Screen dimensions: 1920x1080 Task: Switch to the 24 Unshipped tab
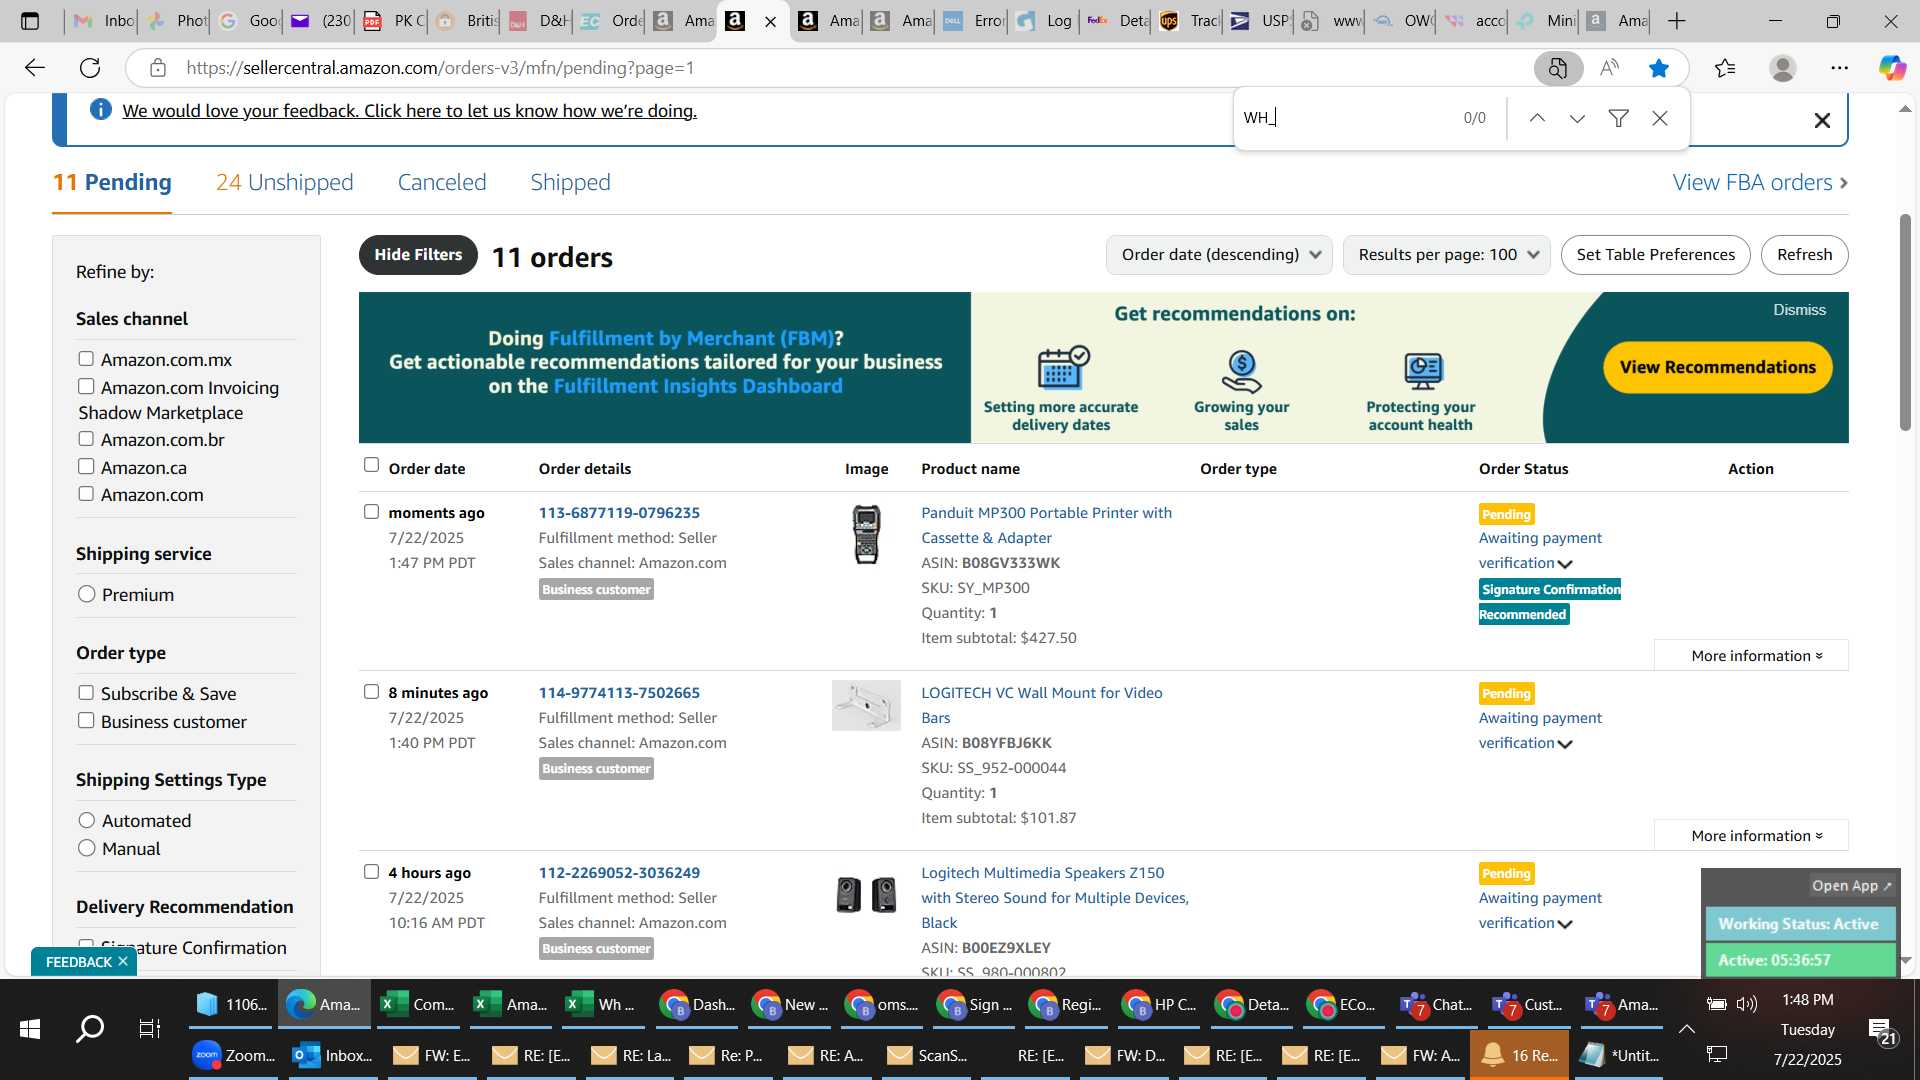(285, 182)
